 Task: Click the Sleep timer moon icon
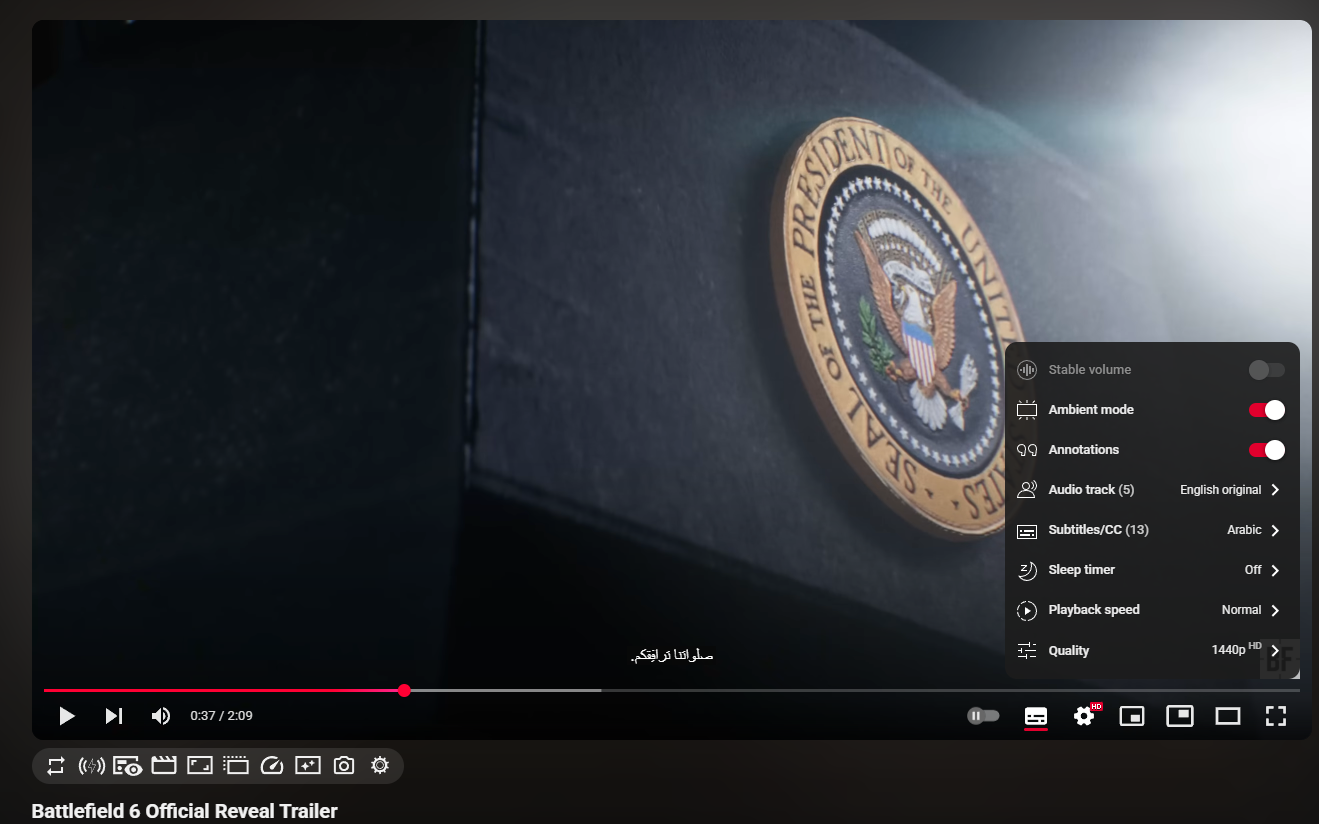(1027, 570)
